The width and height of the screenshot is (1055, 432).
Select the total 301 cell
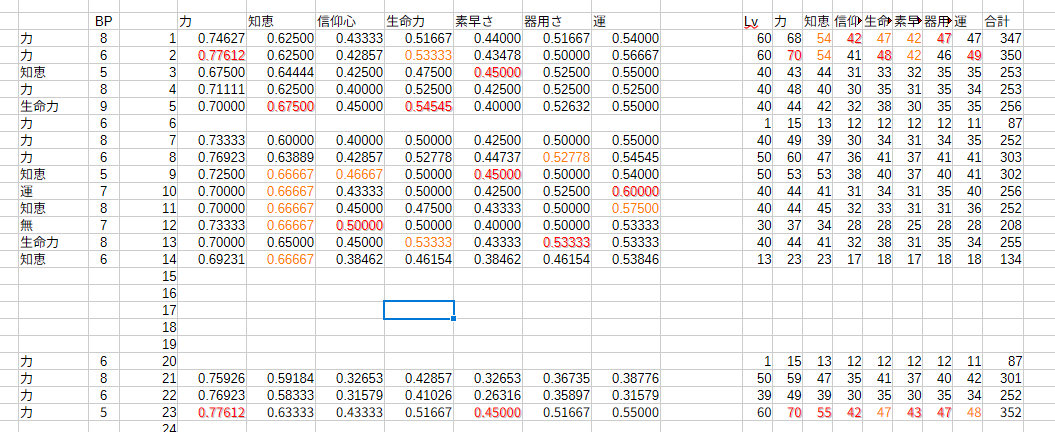coord(1003,378)
